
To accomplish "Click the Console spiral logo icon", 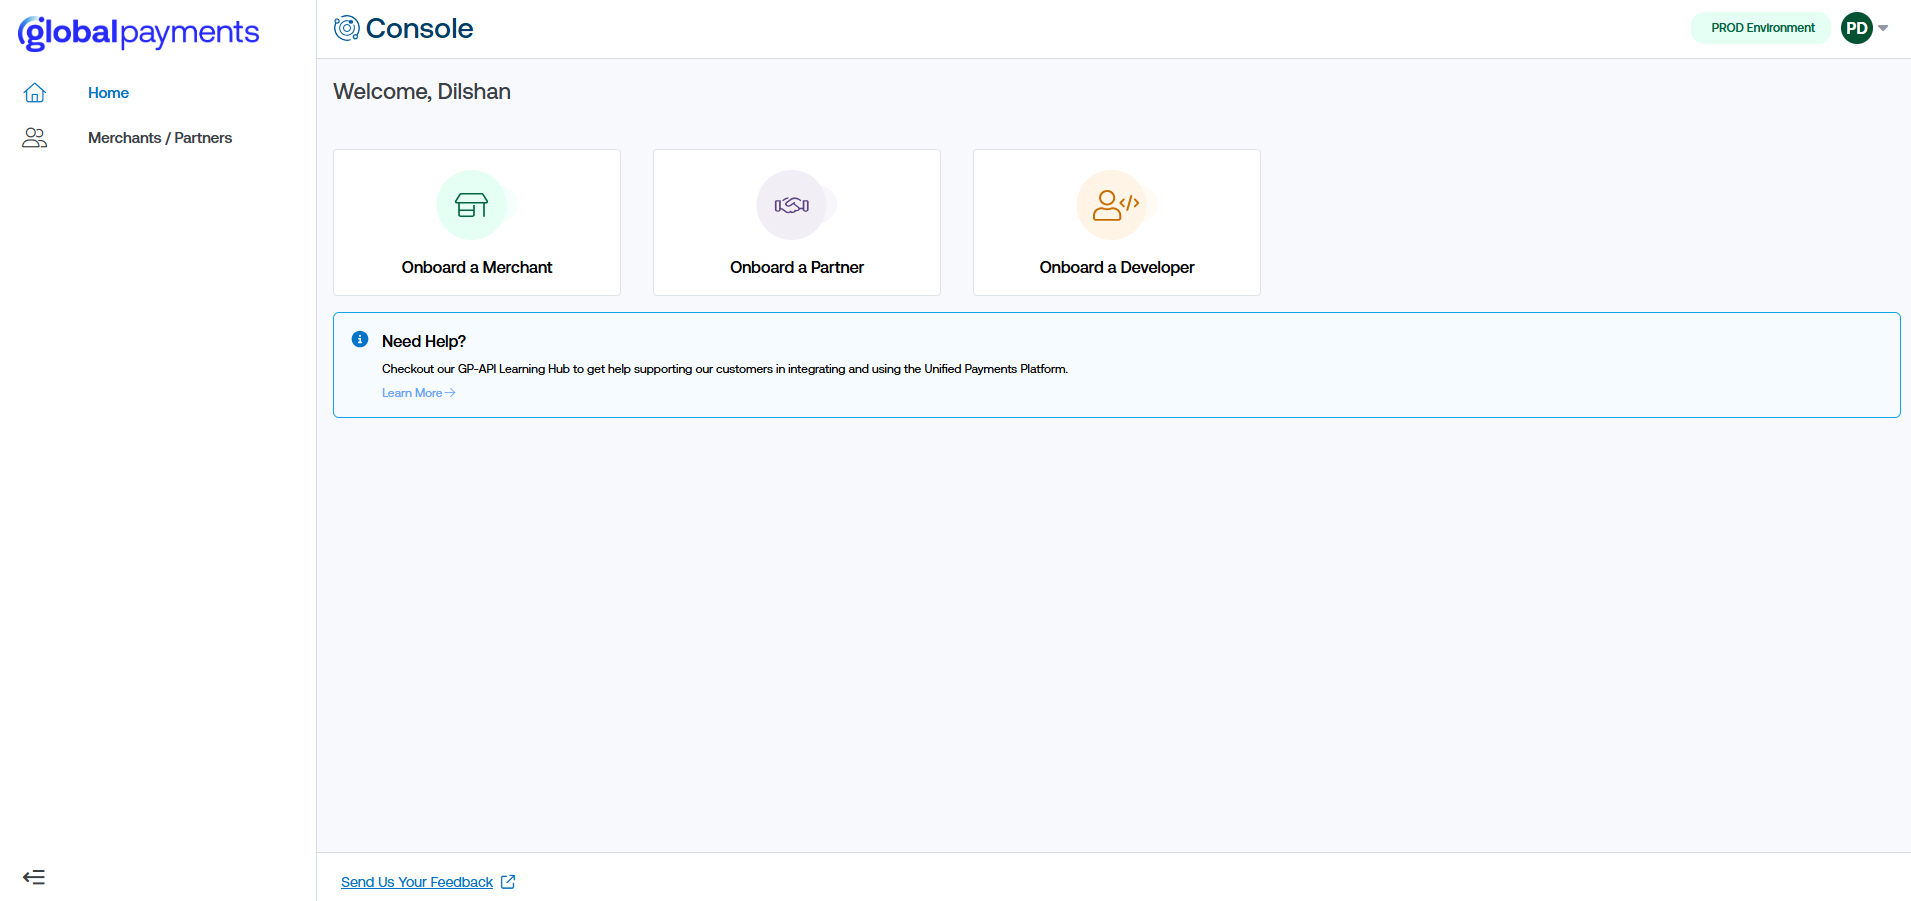I will (346, 28).
